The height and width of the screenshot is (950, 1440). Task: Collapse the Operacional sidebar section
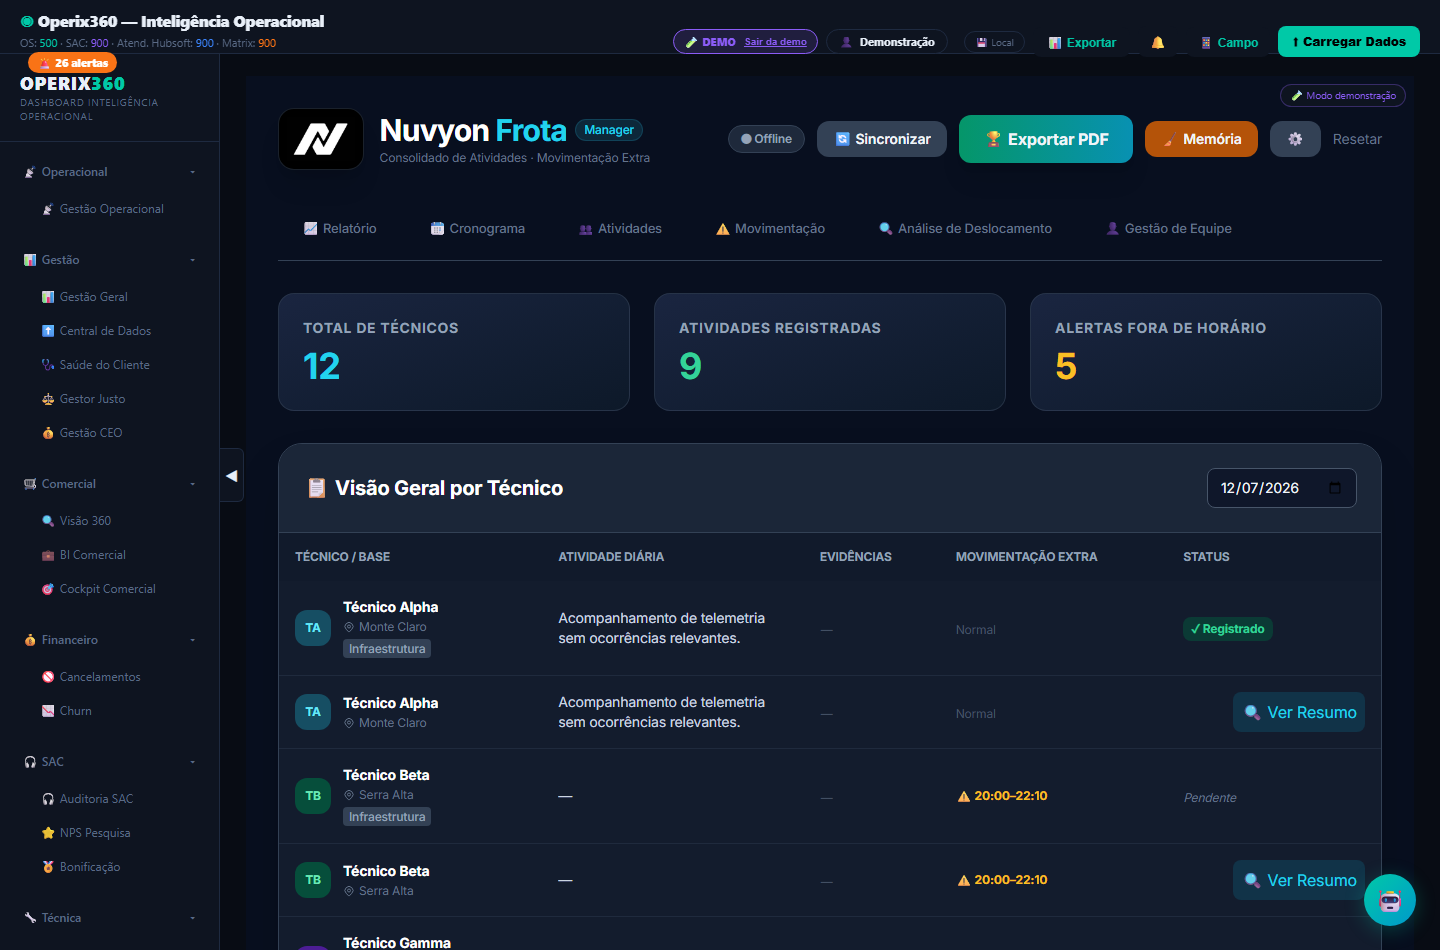[110, 172]
